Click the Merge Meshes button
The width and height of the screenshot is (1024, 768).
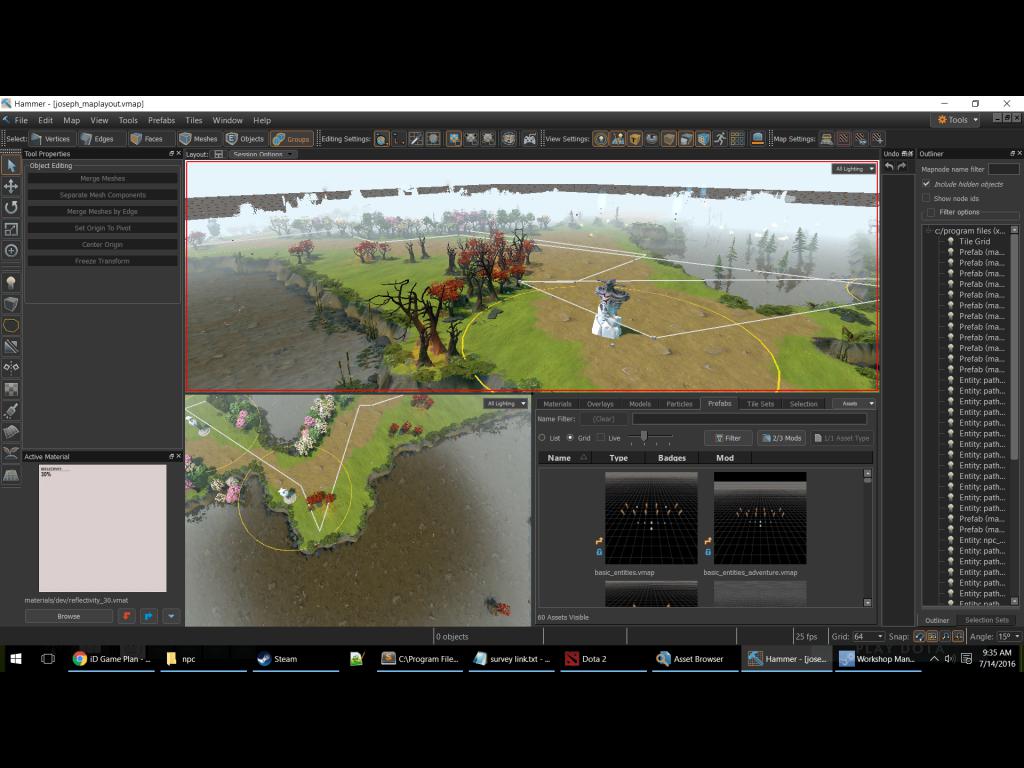pyautogui.click(x=103, y=178)
